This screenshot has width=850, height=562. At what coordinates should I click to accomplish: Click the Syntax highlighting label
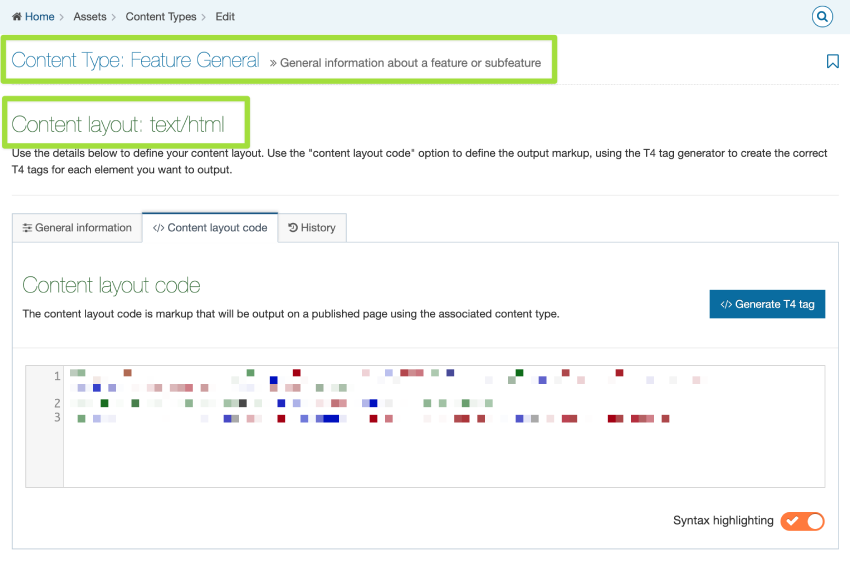pos(723,520)
